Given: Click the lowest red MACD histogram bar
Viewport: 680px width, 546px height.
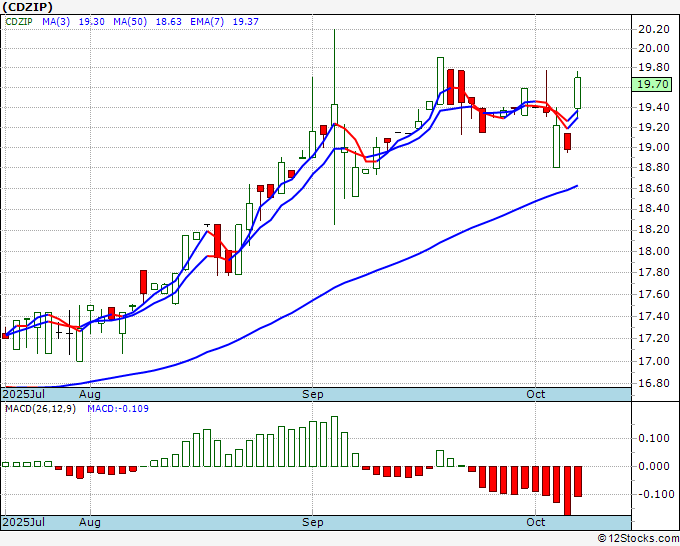Looking at the screenshot, I should pyautogui.click(x=567, y=490).
